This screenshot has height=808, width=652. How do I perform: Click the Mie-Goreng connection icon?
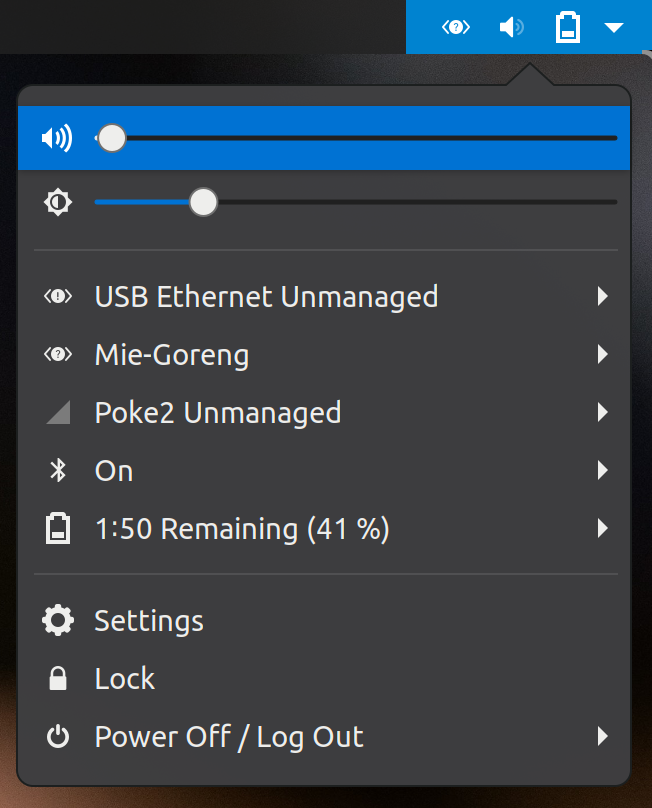point(58,355)
